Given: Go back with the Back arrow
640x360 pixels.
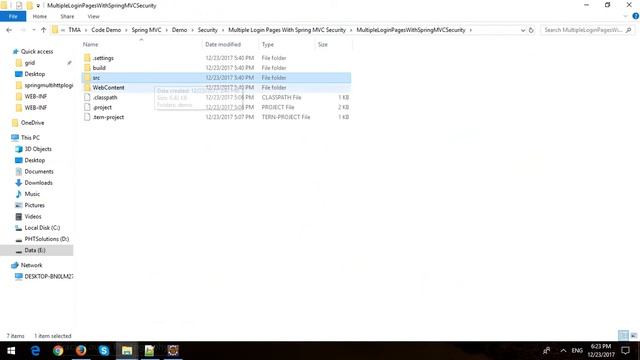Looking at the screenshot, I should (9, 30).
